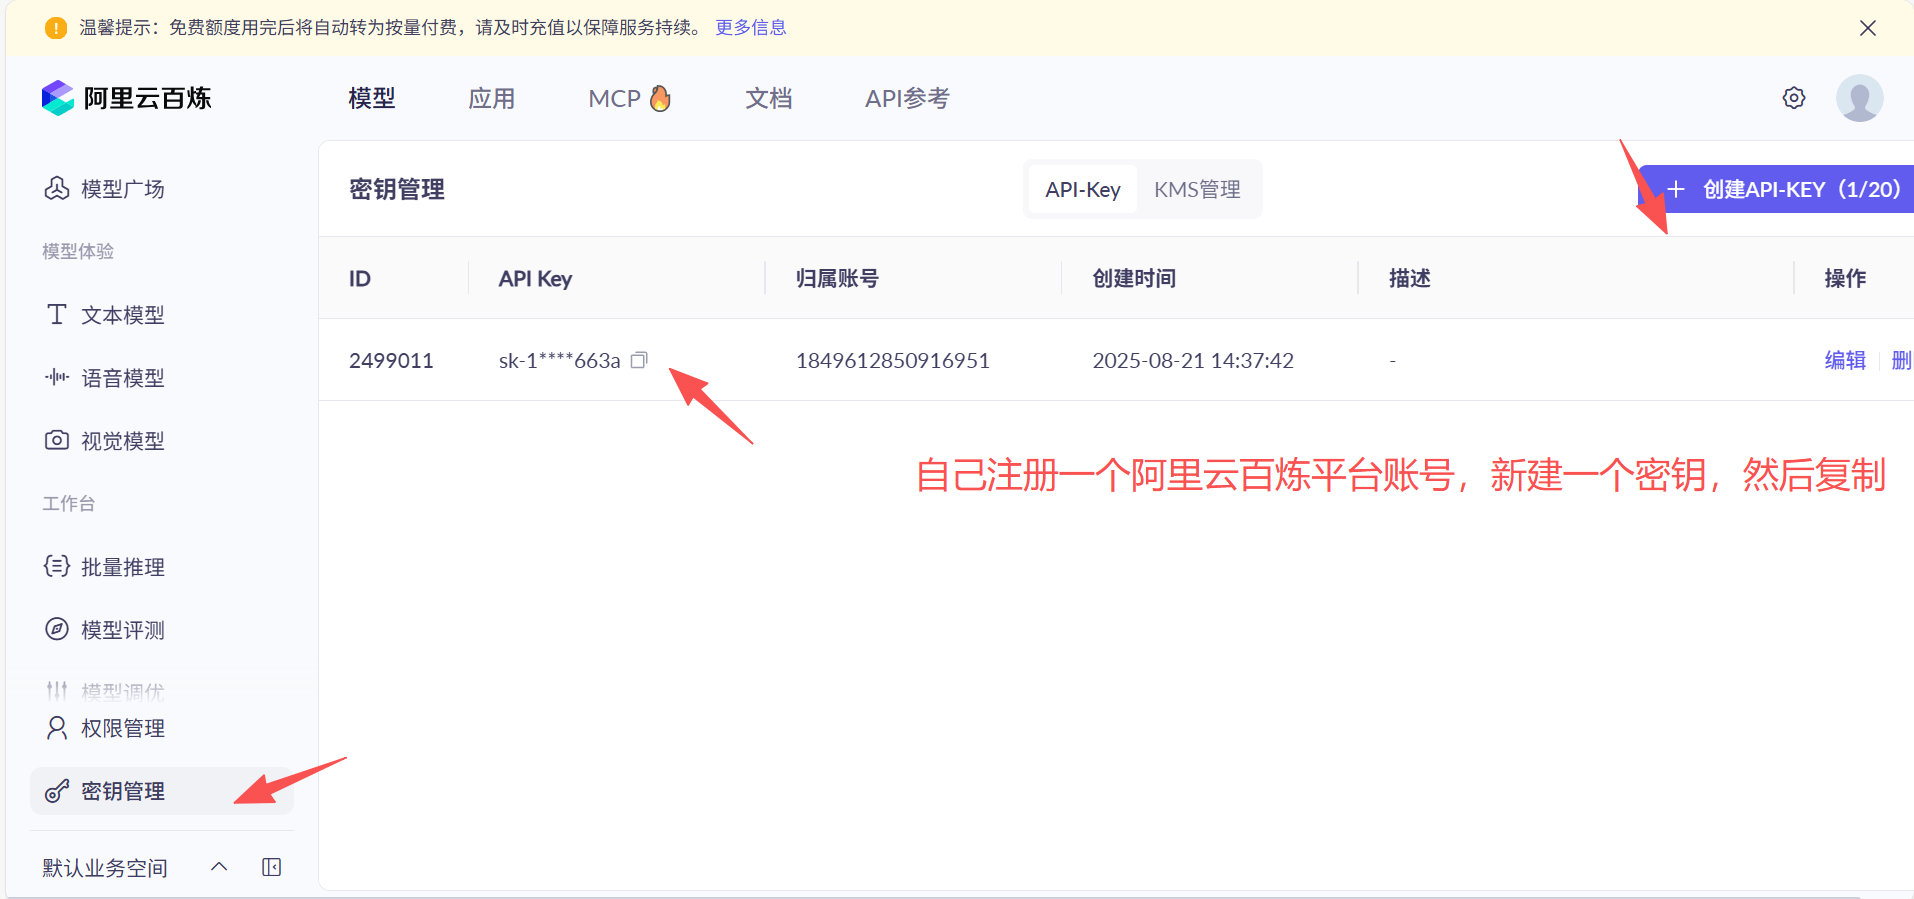This screenshot has width=1914, height=899.
Task: Open the 应用 top menu
Action: [x=492, y=98]
